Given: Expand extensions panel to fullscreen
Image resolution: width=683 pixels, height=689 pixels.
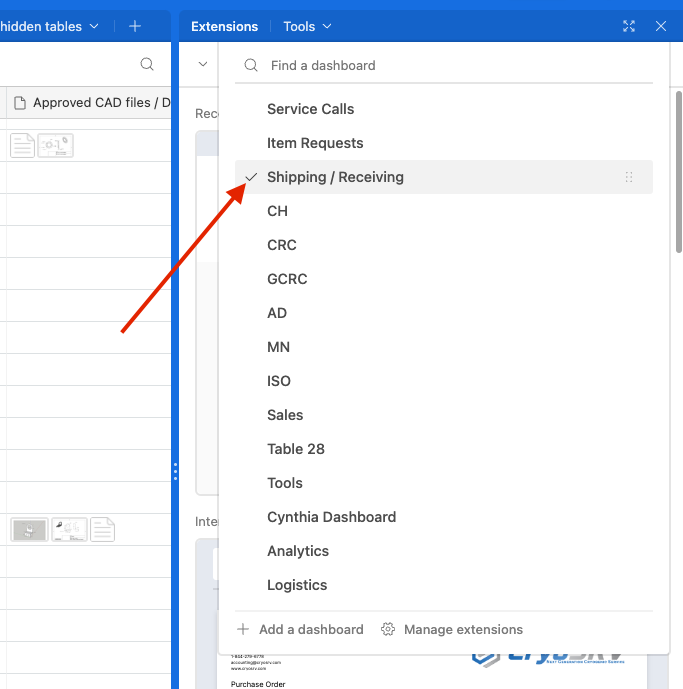Looking at the screenshot, I should click(x=629, y=26).
